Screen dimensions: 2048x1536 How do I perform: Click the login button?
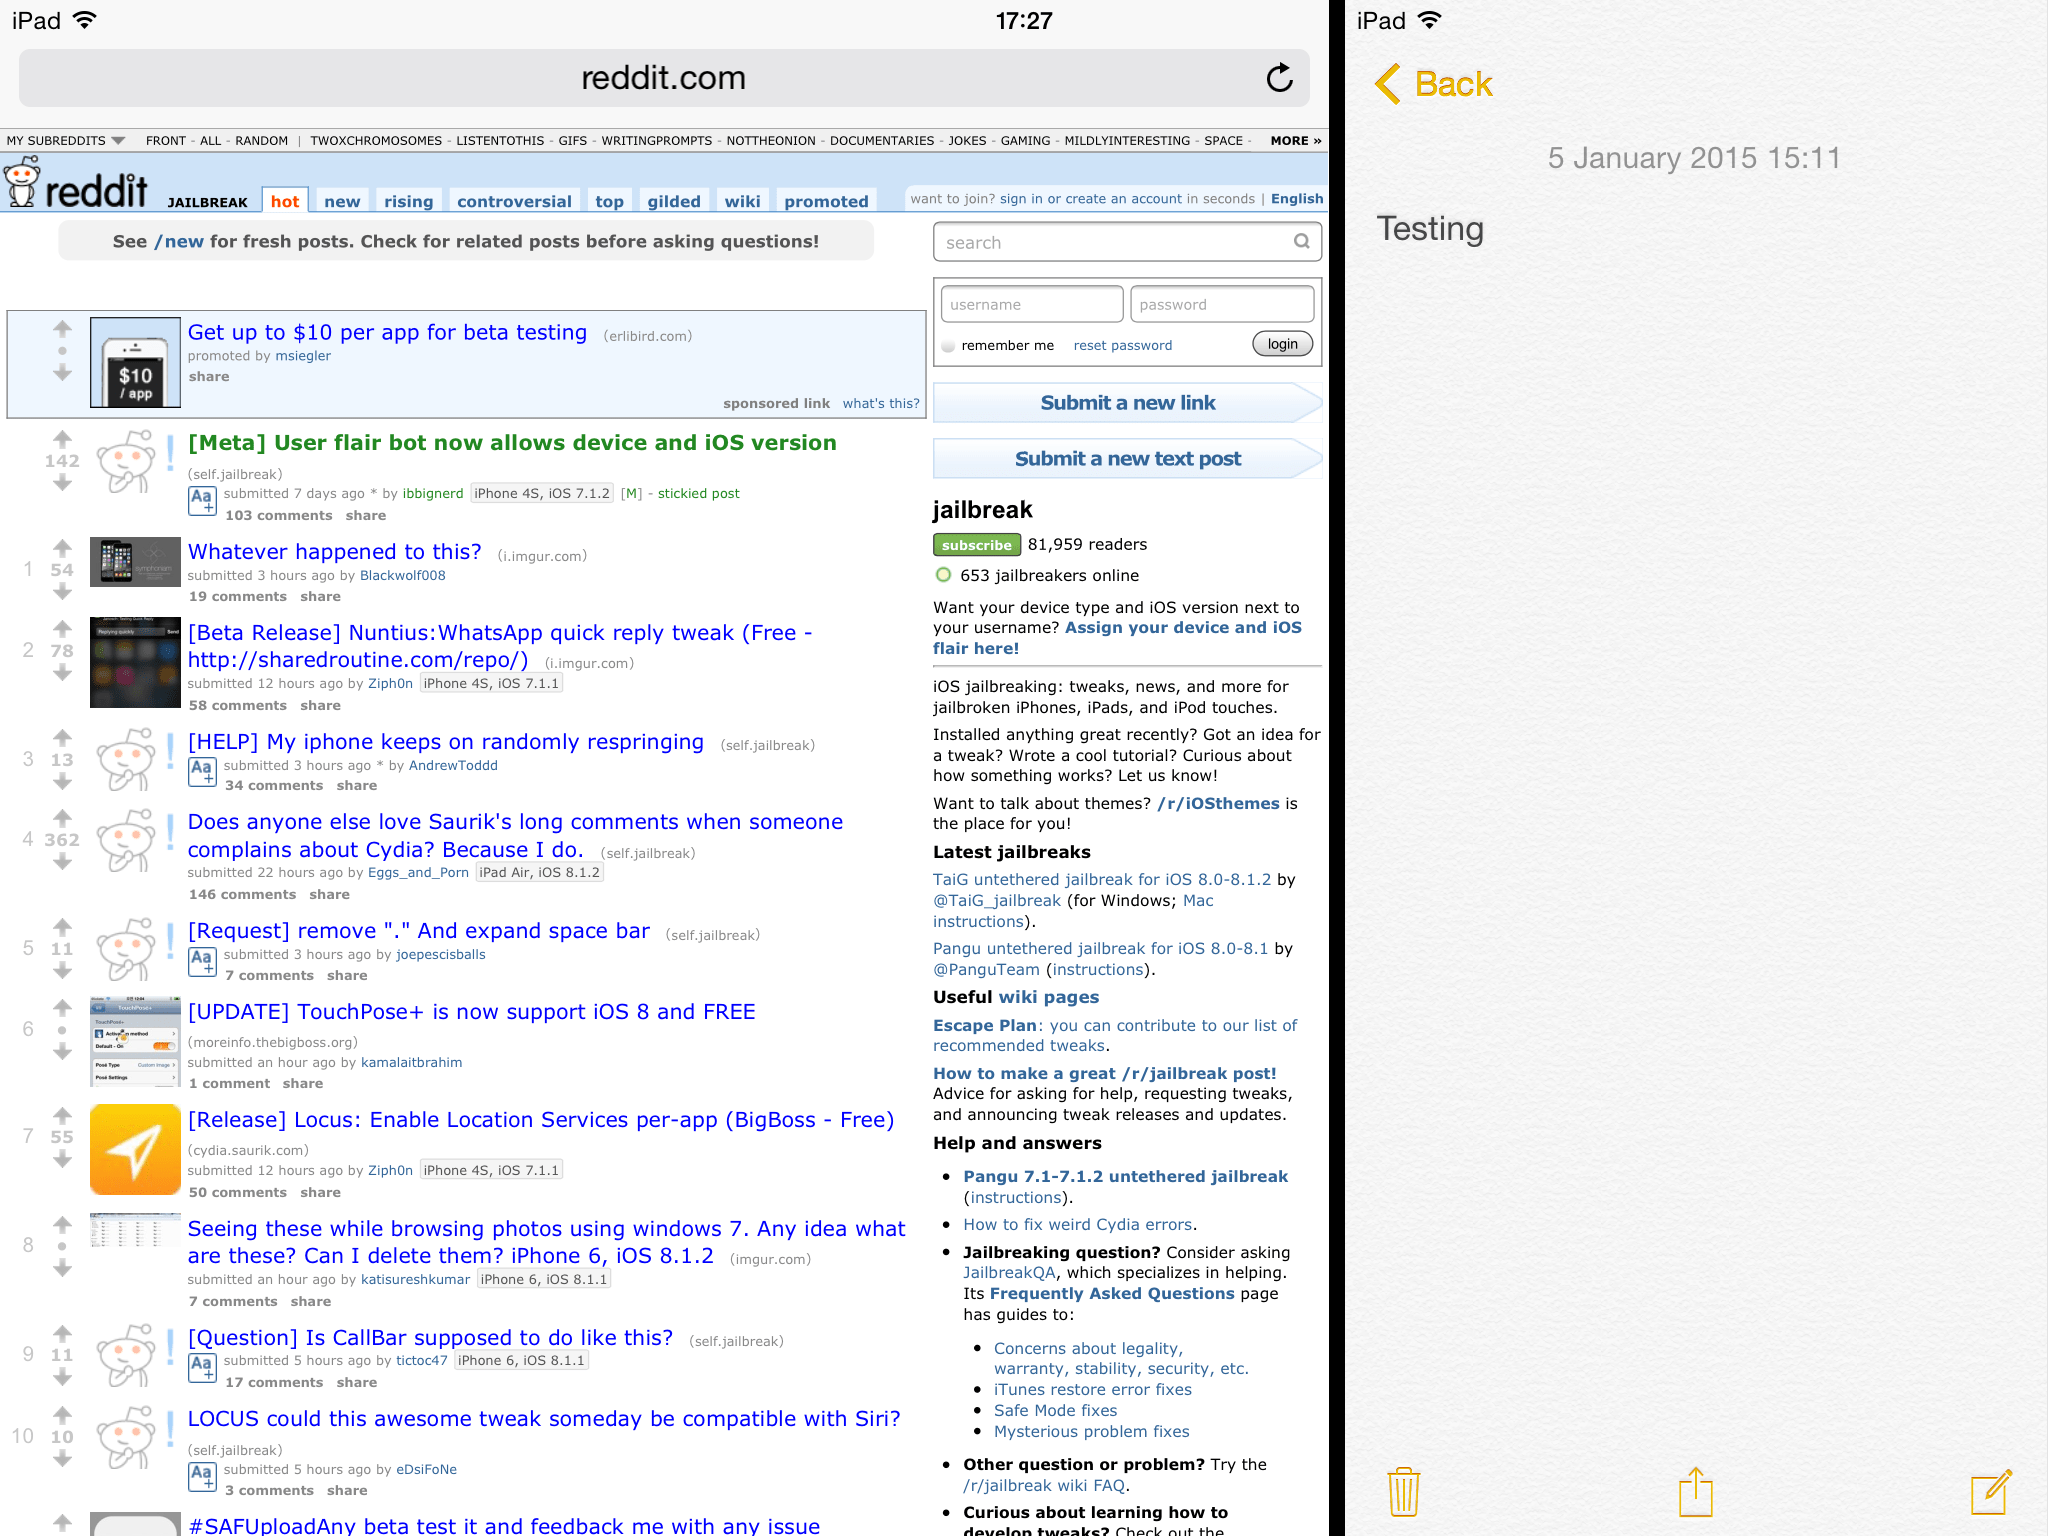[1282, 343]
